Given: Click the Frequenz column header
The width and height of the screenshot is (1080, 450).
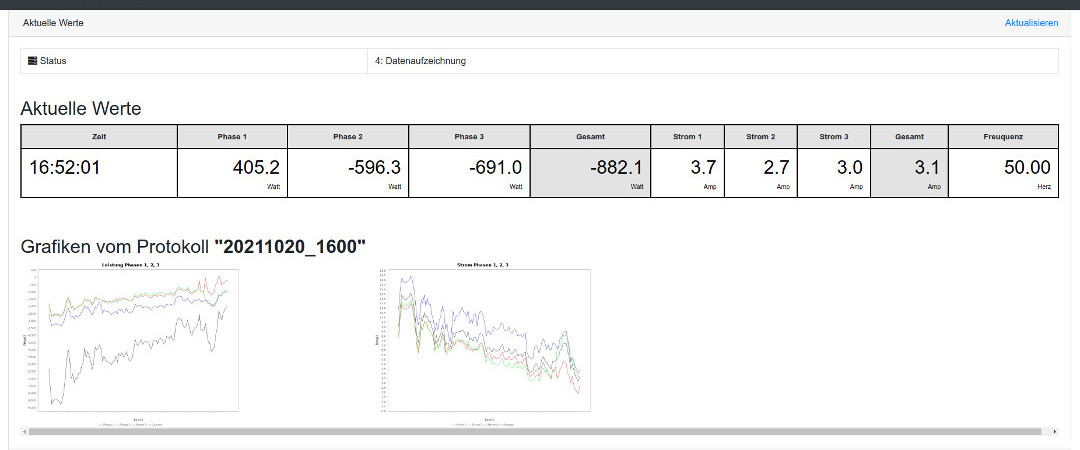Looking at the screenshot, I should (x=1003, y=136).
